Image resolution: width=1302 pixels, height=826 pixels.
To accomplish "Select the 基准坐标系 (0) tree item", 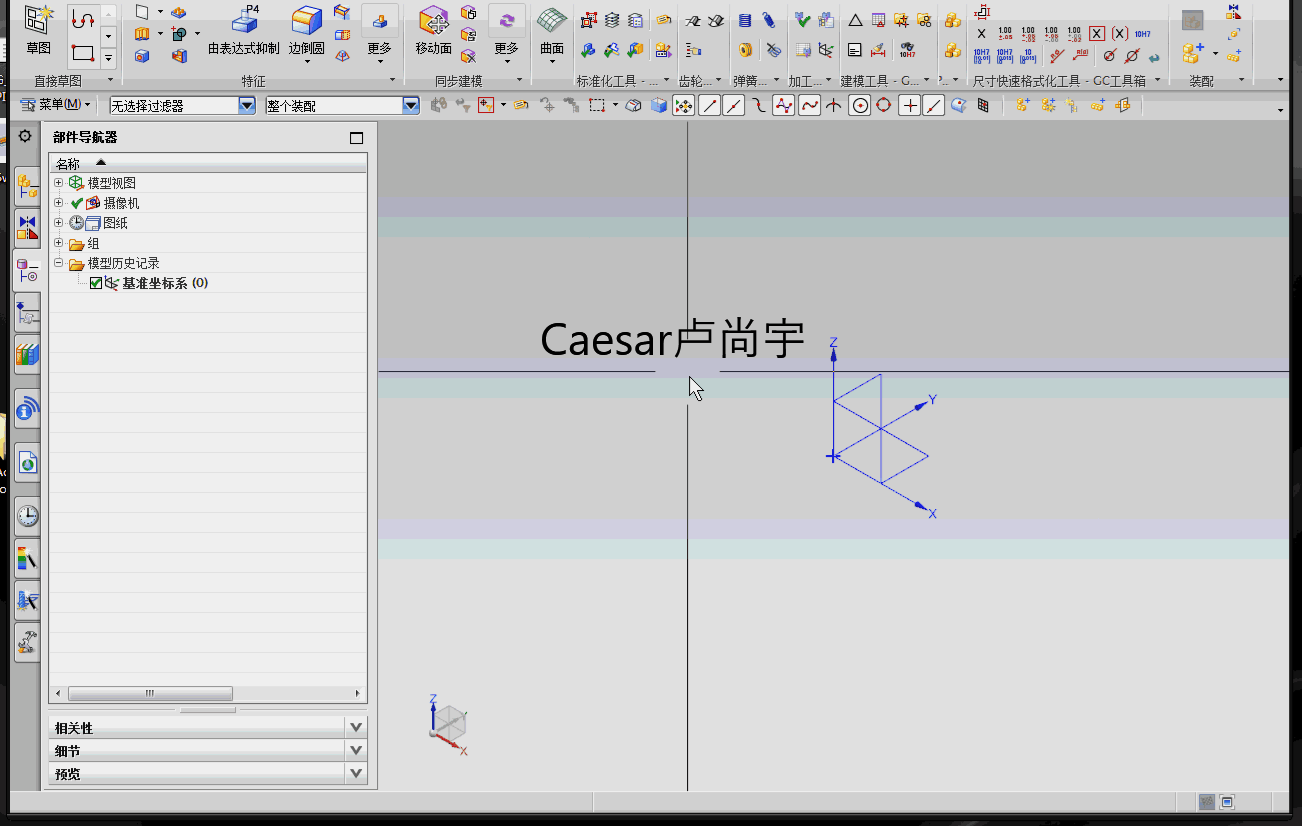I will (165, 283).
